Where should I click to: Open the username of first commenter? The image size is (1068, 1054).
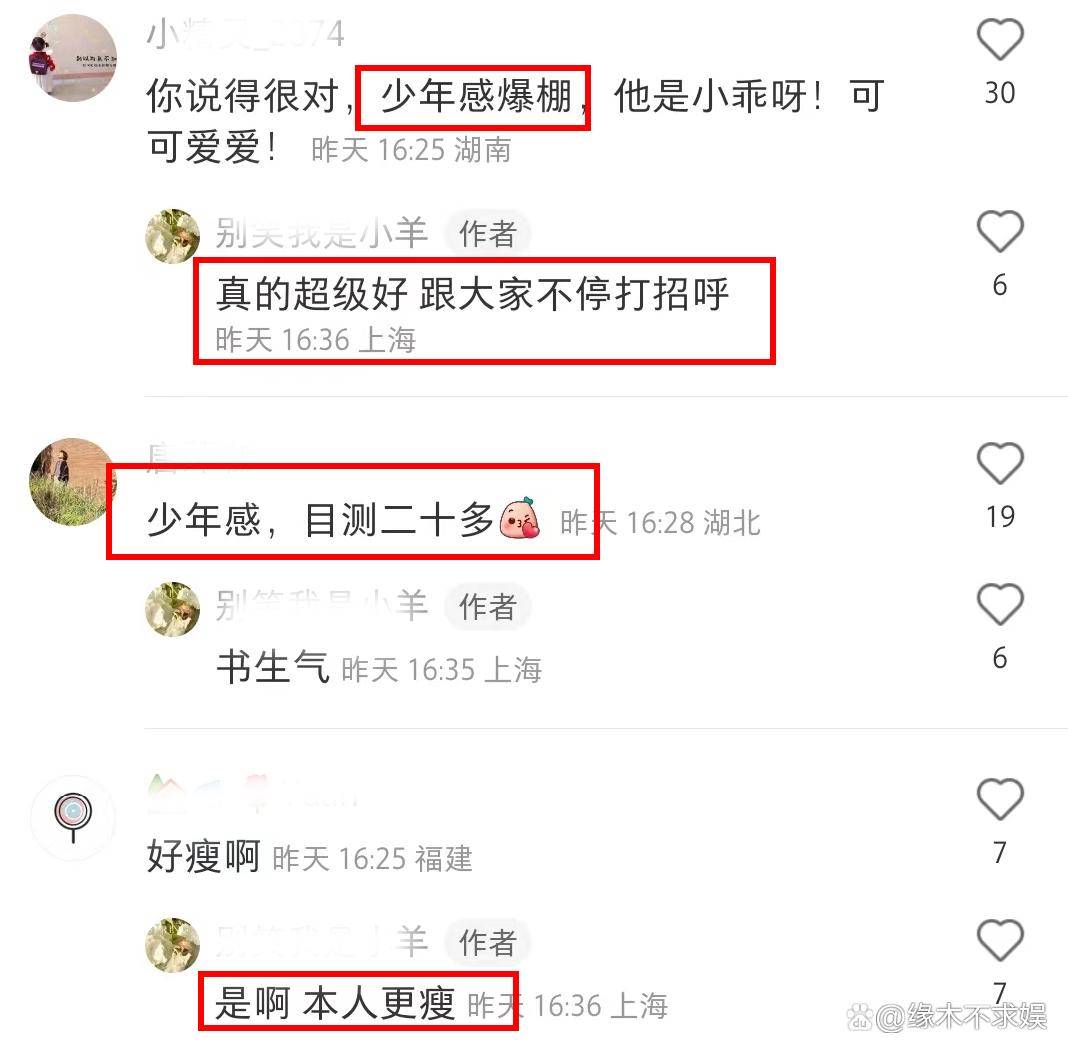coord(246,33)
